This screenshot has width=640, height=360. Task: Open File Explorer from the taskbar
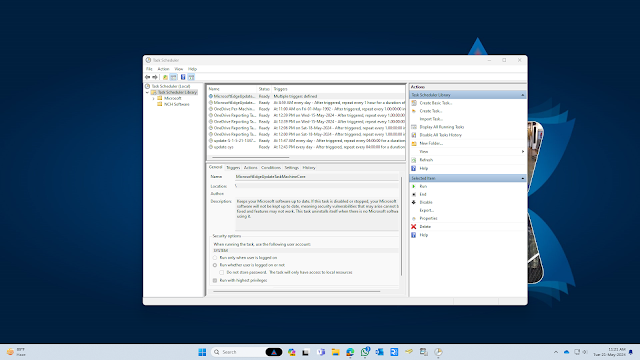336,352
